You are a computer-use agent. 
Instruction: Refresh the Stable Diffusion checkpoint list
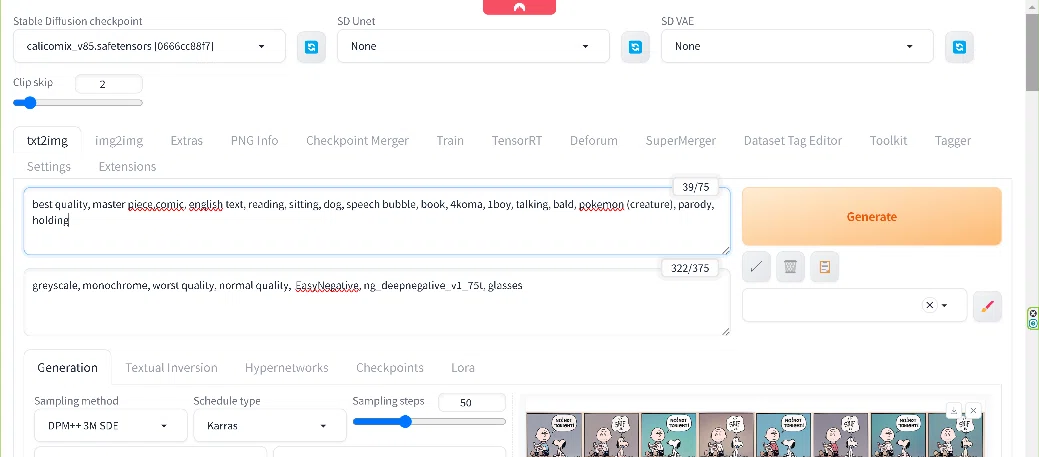[x=311, y=47]
